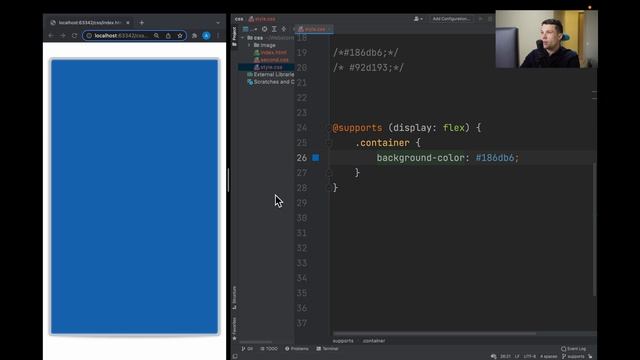Bookmark this page with the star icon
This screenshot has width=640, height=360.
(180, 36)
